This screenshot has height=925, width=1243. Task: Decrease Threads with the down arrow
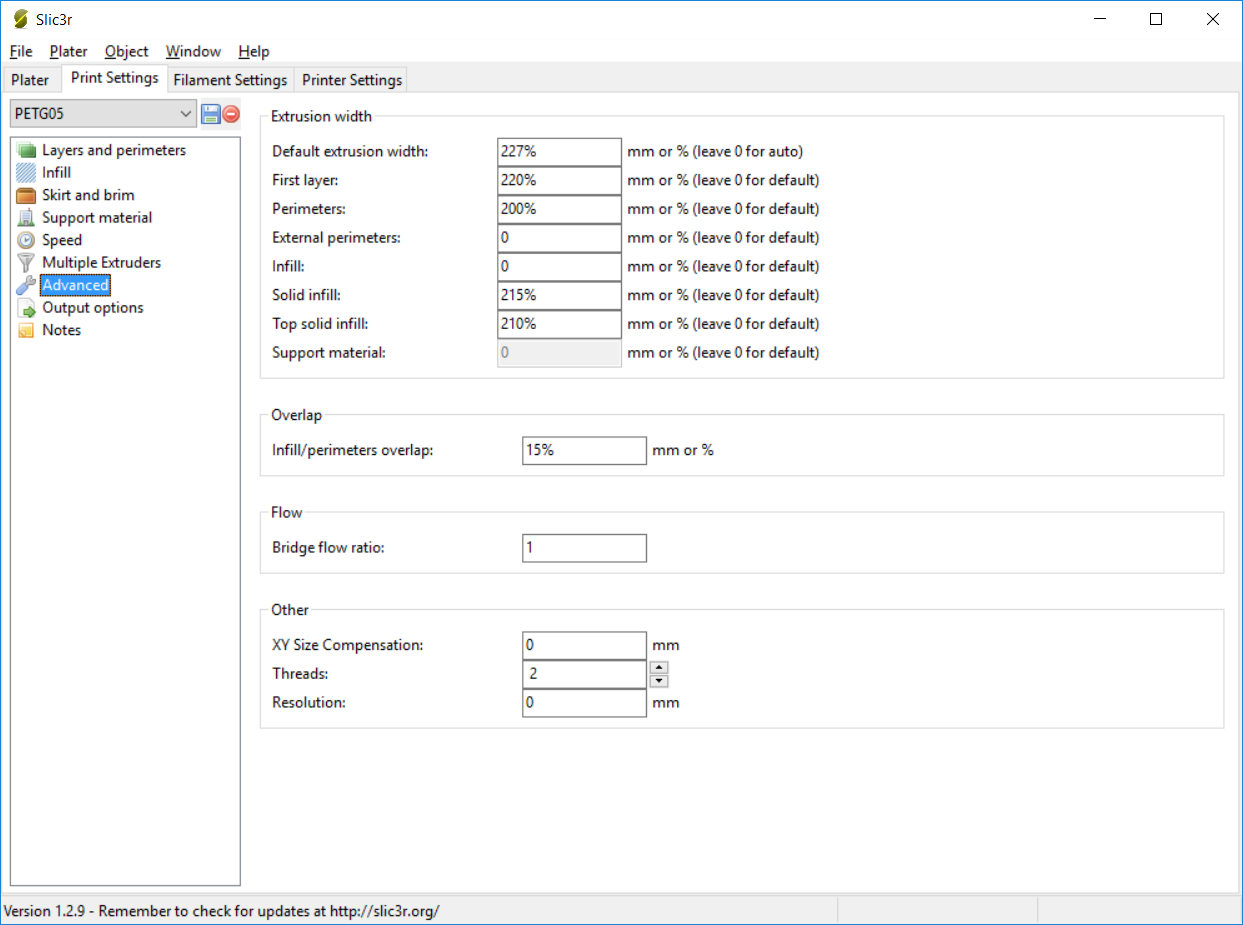pyautogui.click(x=659, y=681)
